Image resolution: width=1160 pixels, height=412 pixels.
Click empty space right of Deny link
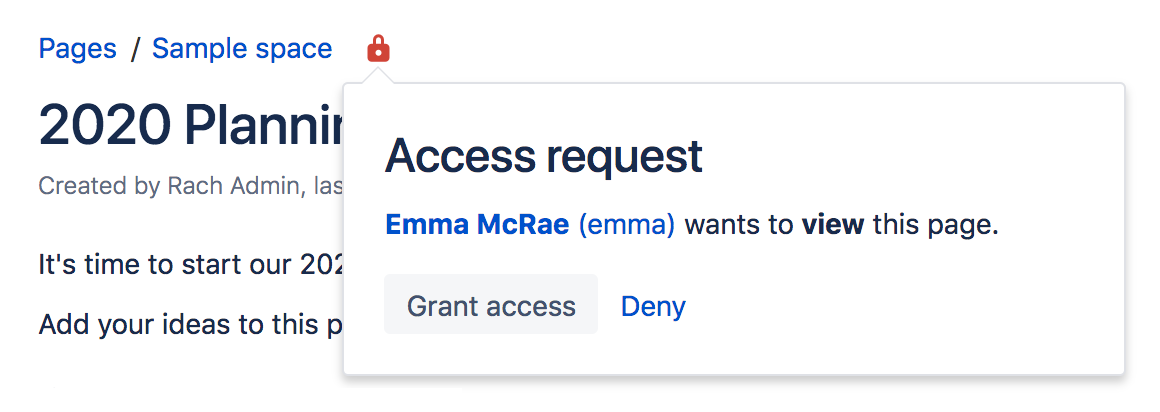[900, 305]
